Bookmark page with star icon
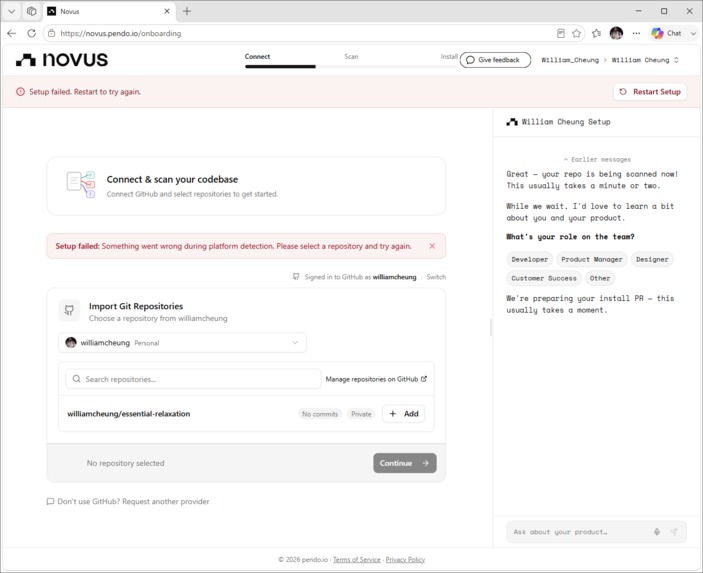The image size is (703, 573). coord(577,33)
